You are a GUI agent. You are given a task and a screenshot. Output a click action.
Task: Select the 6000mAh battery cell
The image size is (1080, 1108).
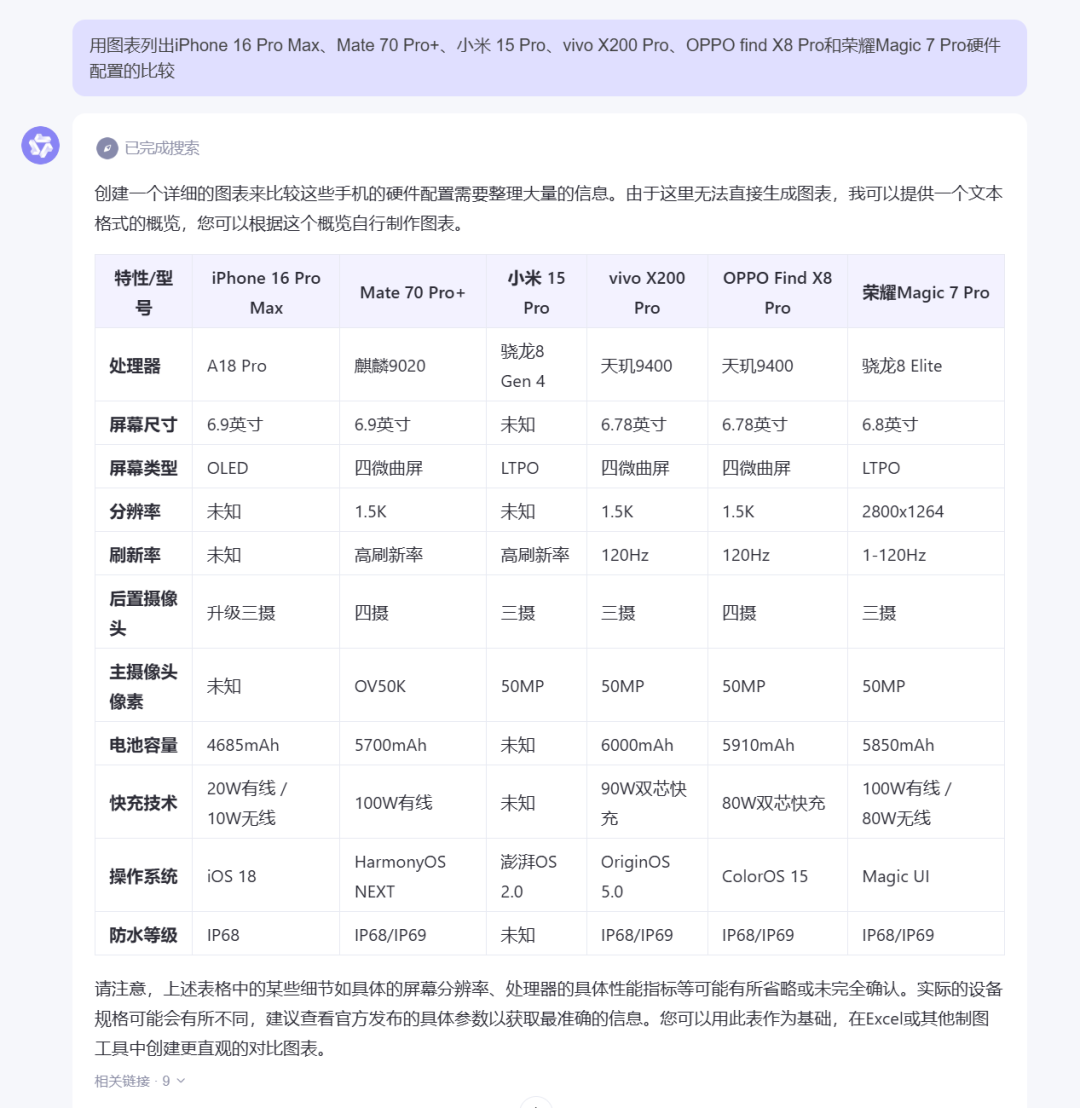[647, 745]
